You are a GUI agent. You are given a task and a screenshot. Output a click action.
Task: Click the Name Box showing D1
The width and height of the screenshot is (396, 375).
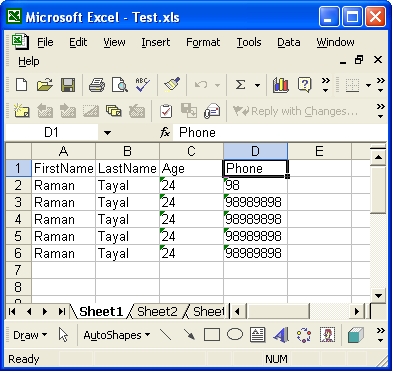click(x=52, y=133)
